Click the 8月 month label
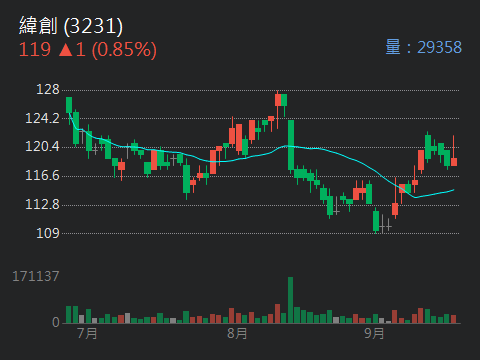 point(237,333)
